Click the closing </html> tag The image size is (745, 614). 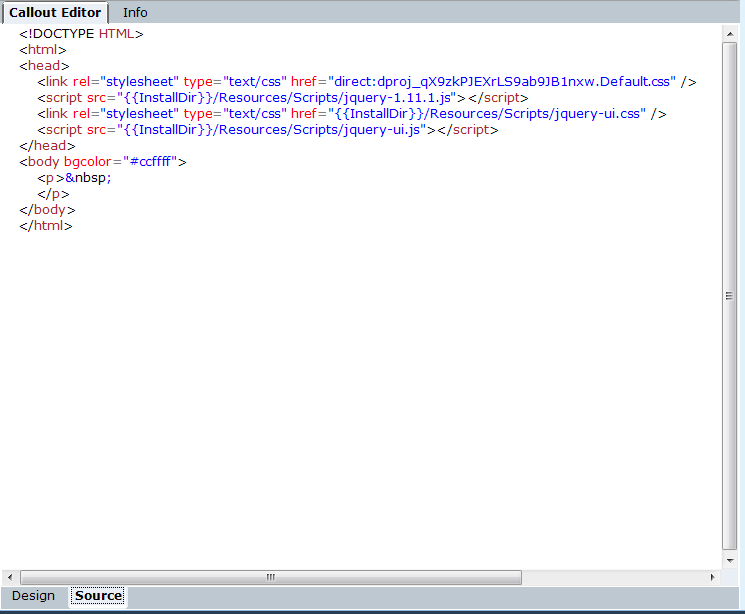coord(46,226)
